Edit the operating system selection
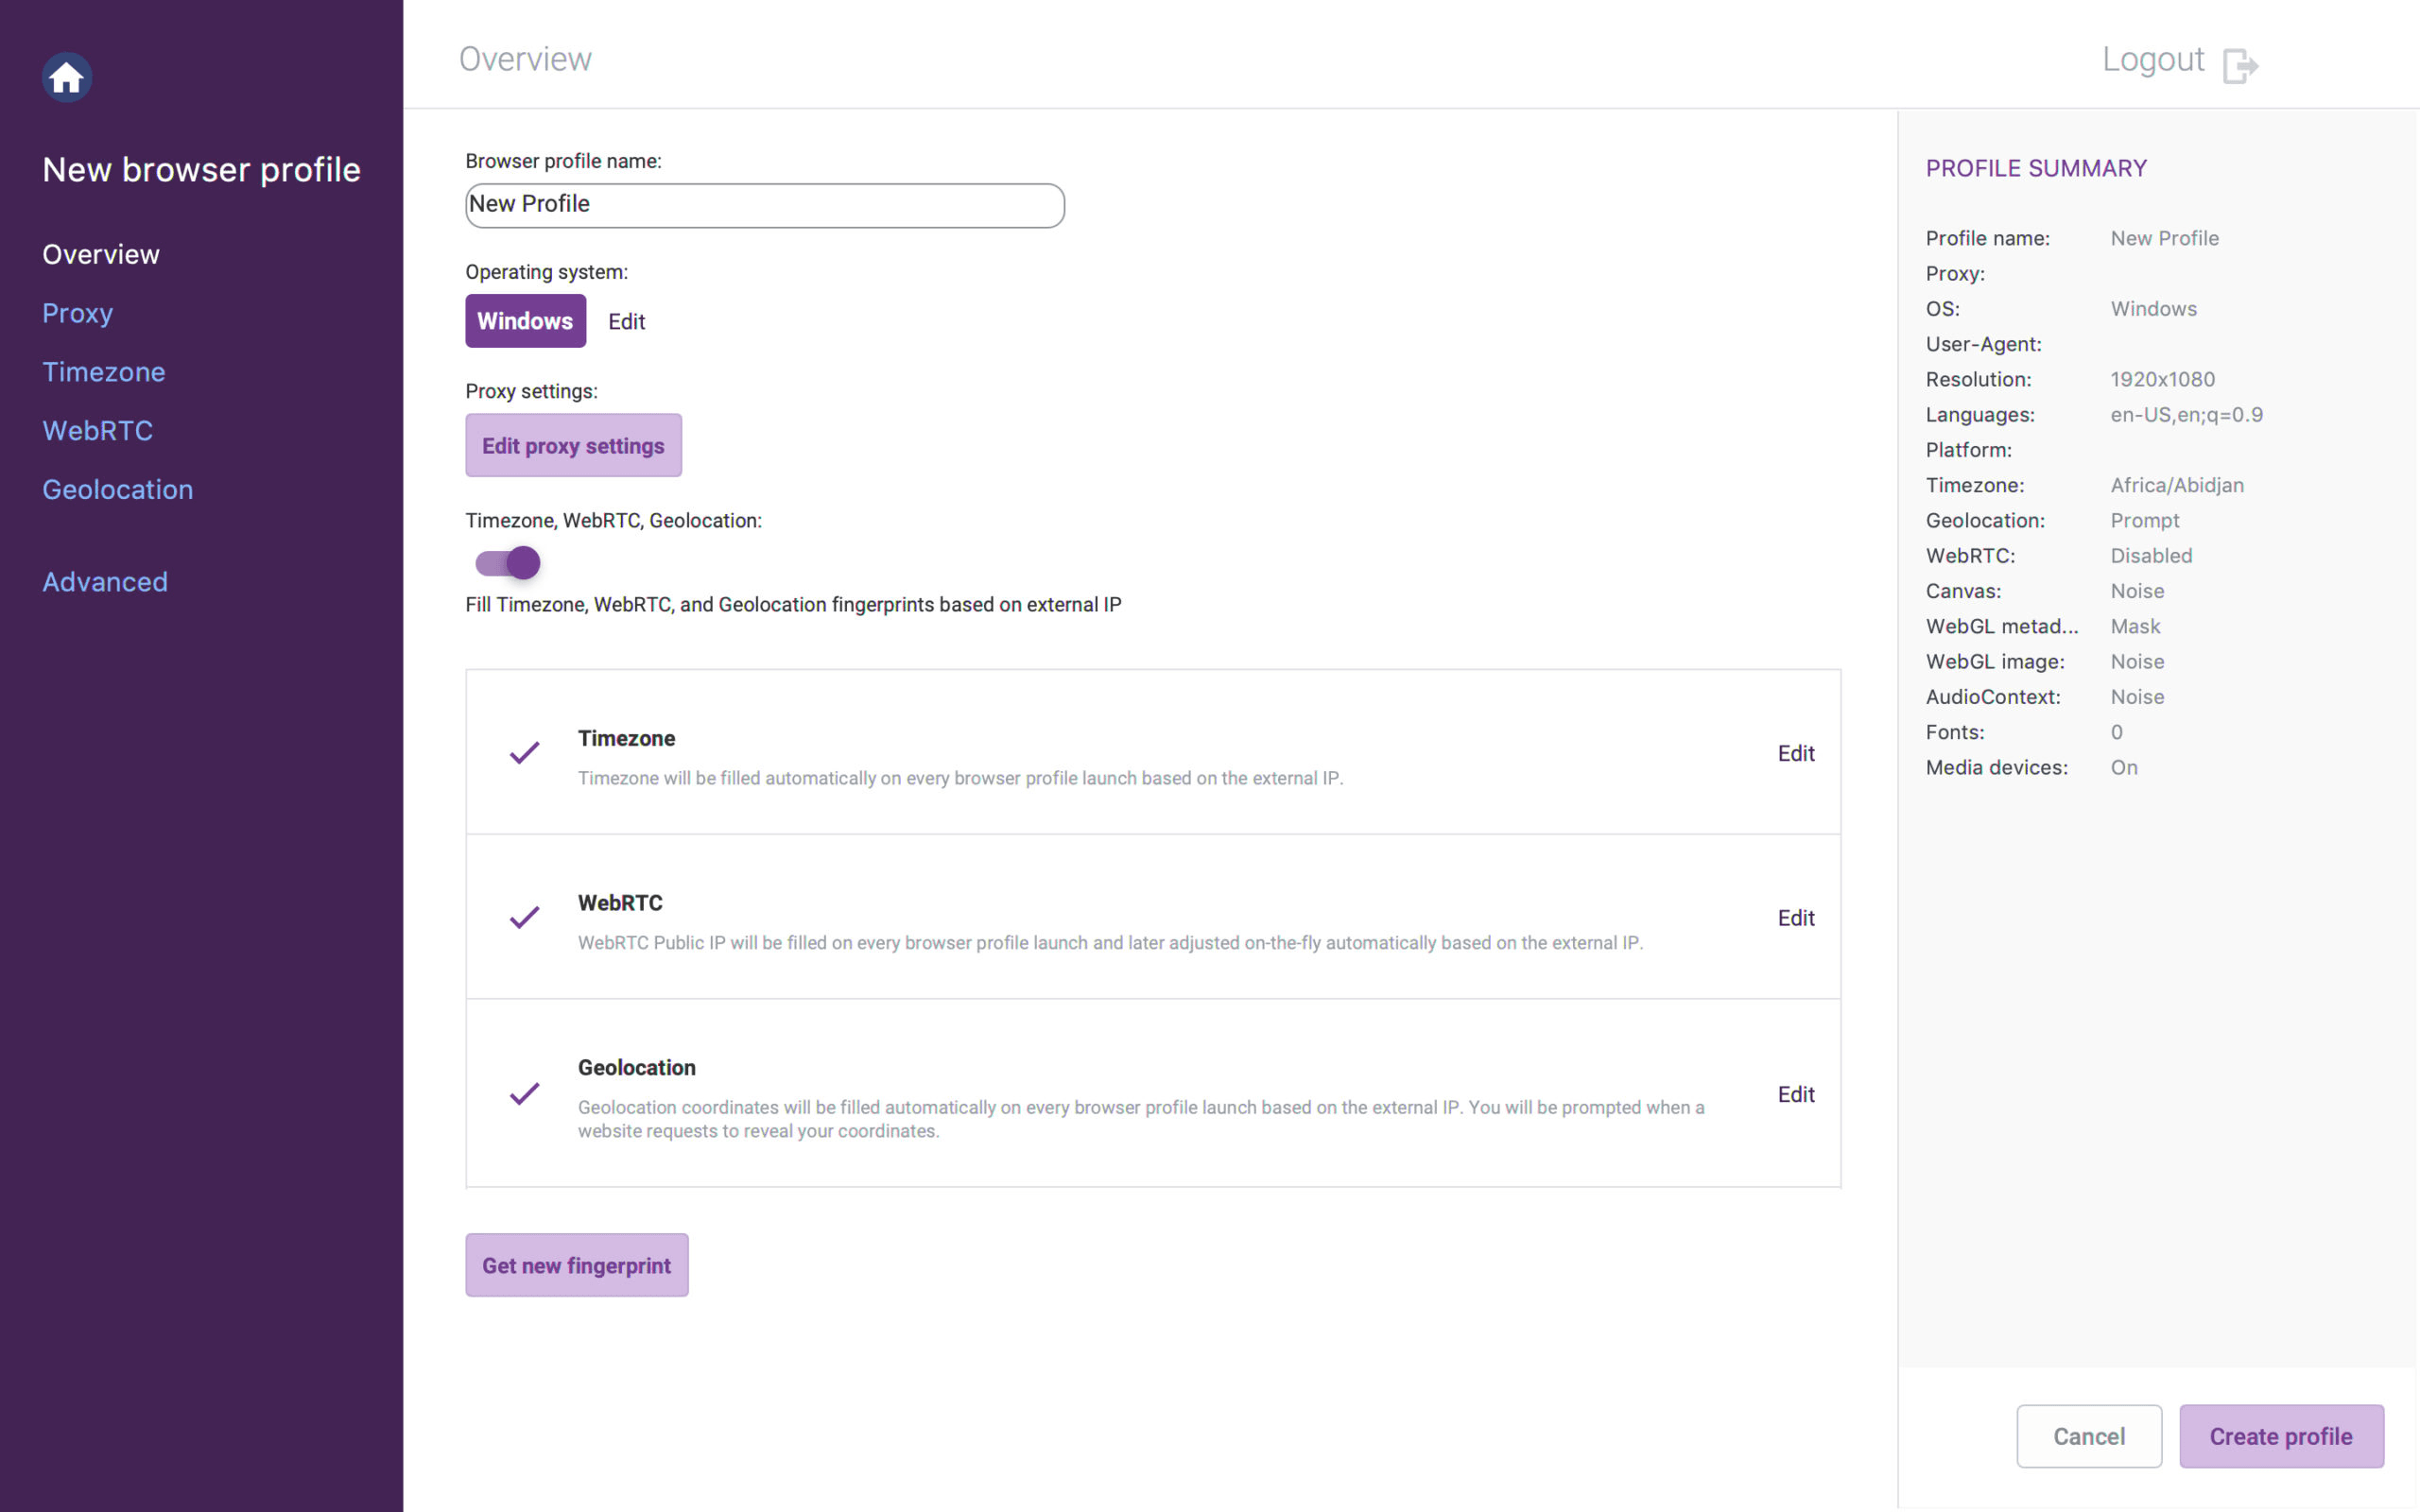This screenshot has height=1512, width=2420. (x=627, y=322)
